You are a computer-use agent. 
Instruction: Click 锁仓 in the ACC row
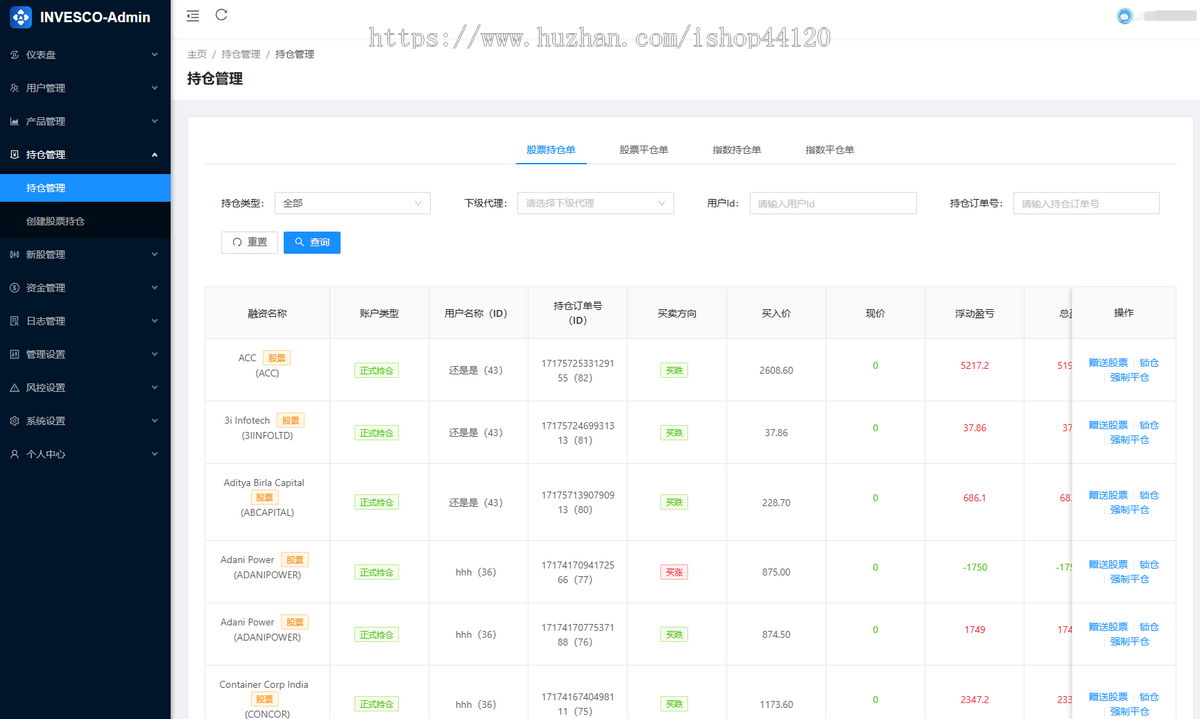click(1149, 363)
